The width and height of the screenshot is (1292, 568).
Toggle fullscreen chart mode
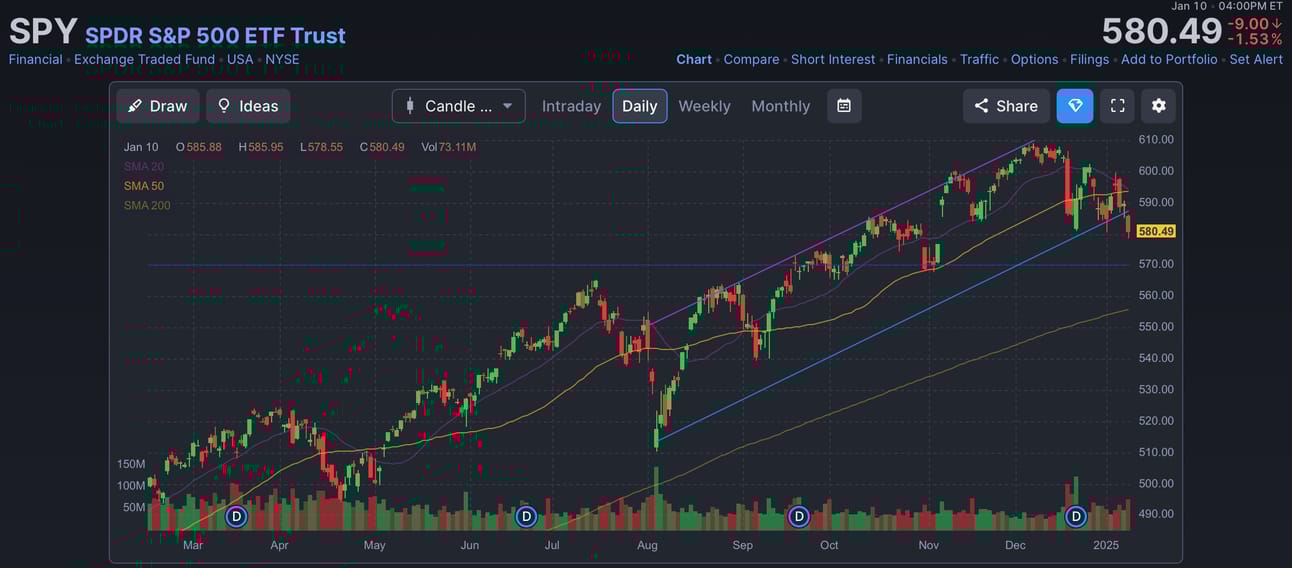[x=1118, y=106]
